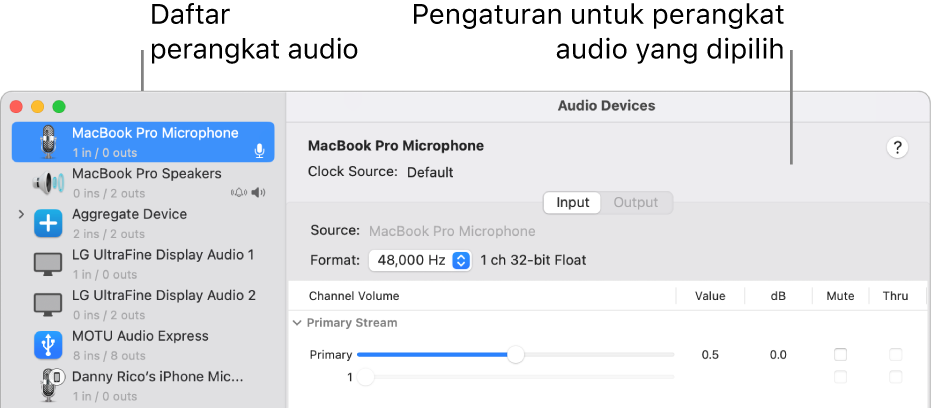931x410 pixels.
Task: Collapse the Primary Stream section
Action: tap(297, 323)
